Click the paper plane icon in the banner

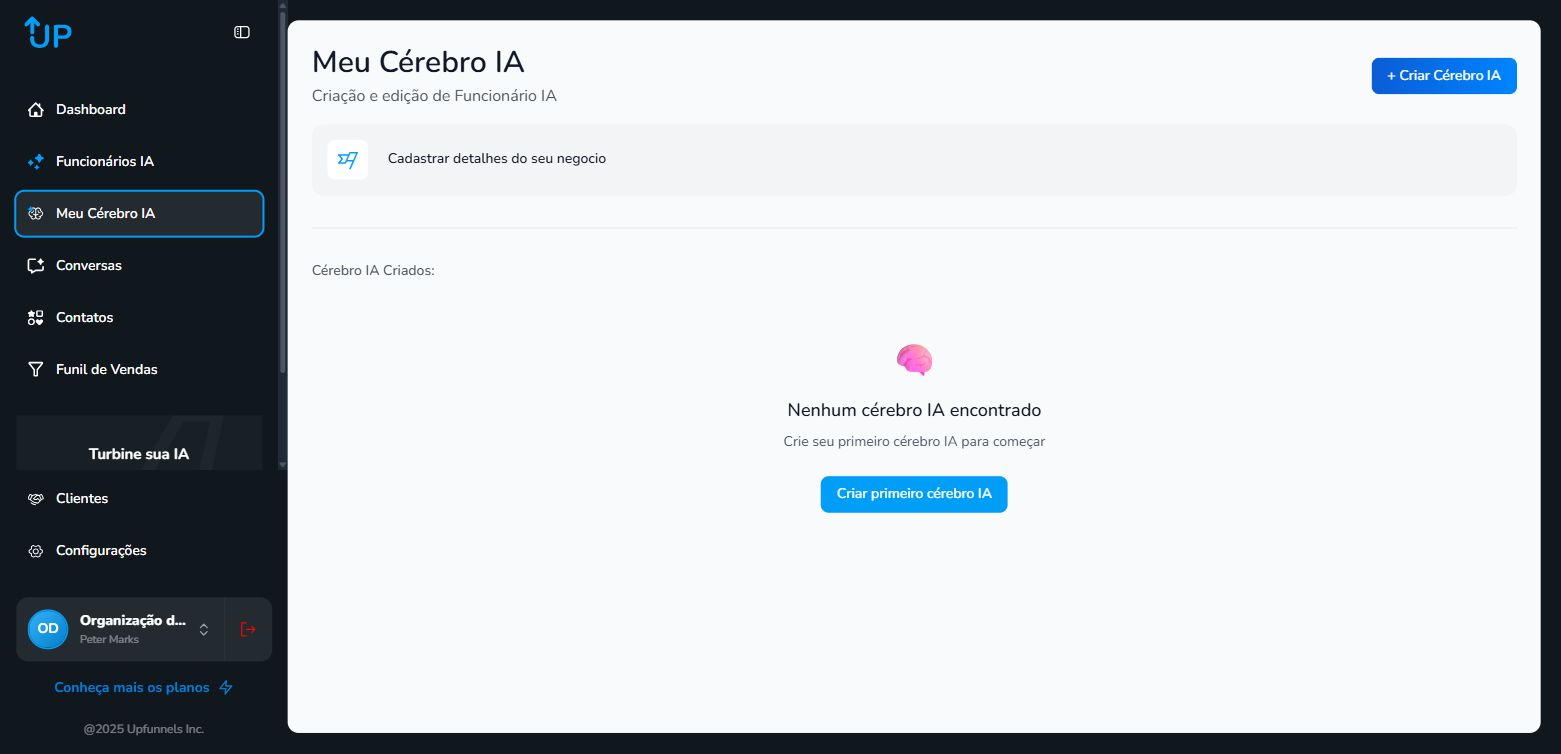point(347,159)
